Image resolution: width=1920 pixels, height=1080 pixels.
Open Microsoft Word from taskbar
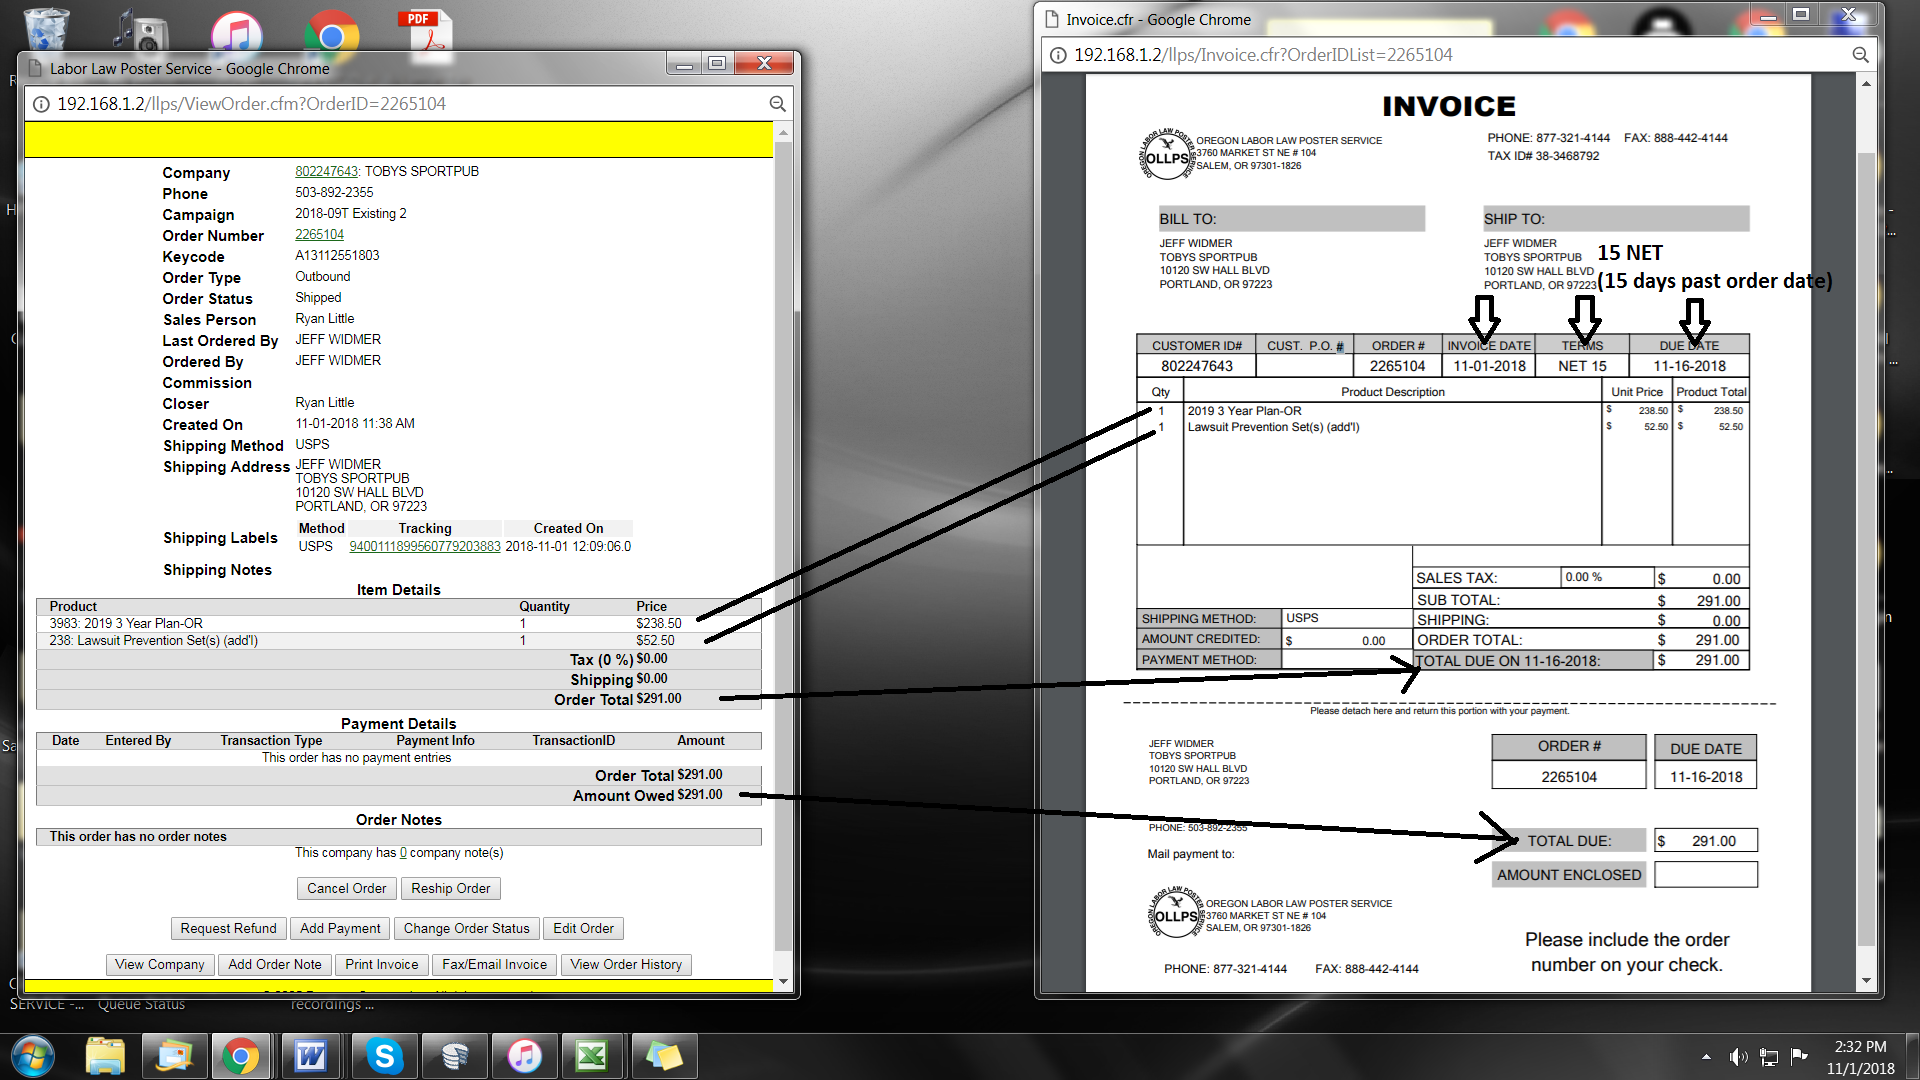tap(311, 1056)
